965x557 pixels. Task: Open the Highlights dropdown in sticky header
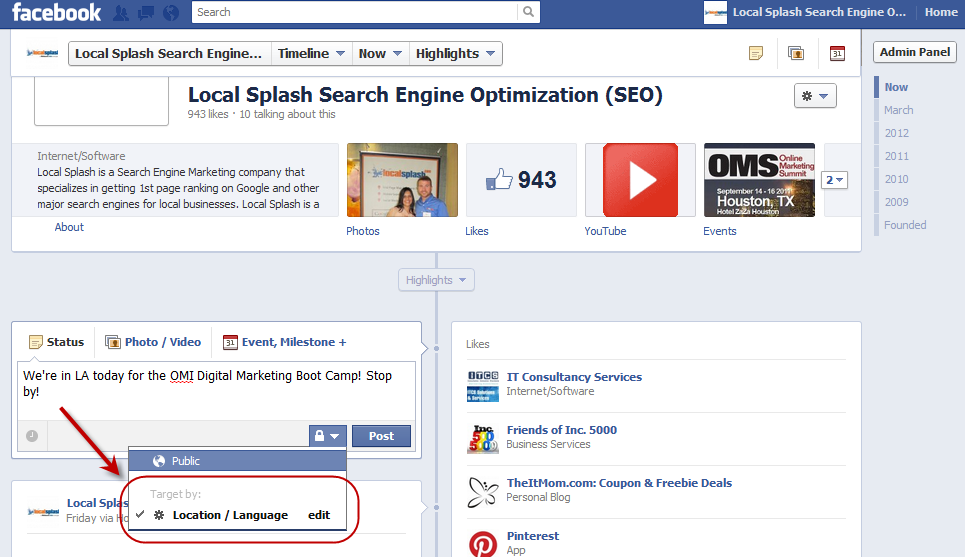coord(455,54)
